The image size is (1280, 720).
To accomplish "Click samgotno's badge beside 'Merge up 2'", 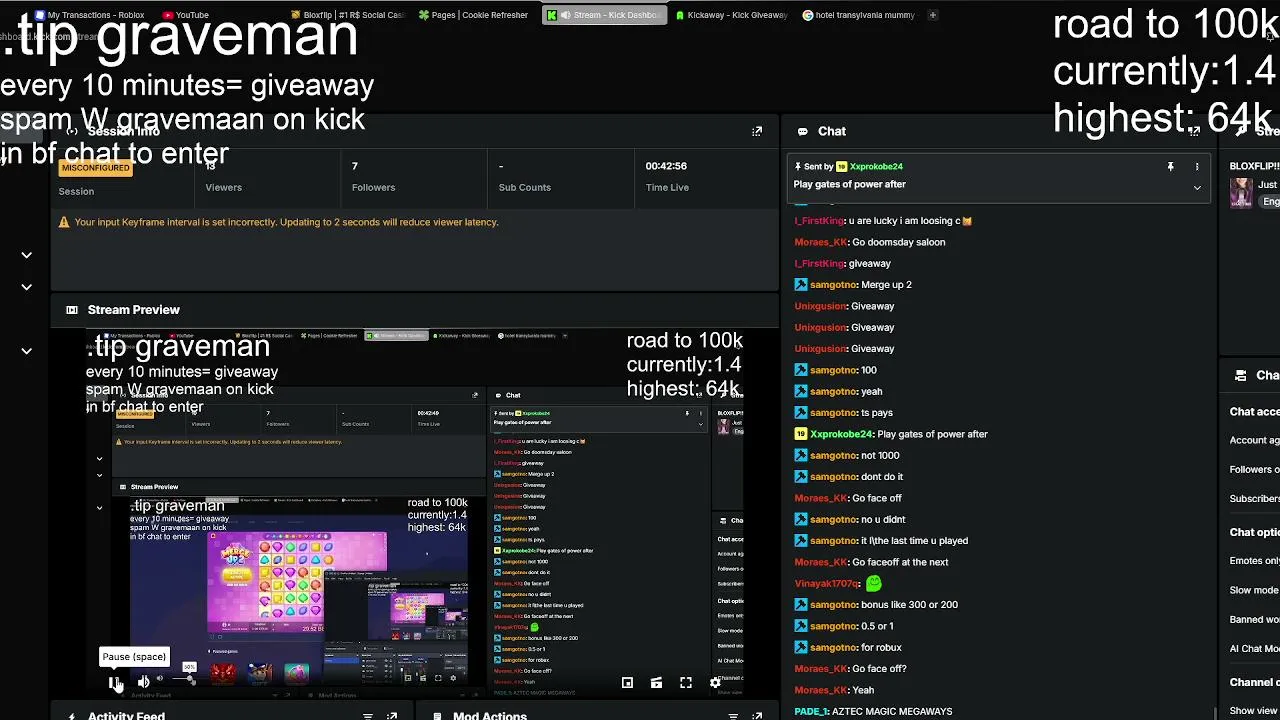I will point(801,285).
